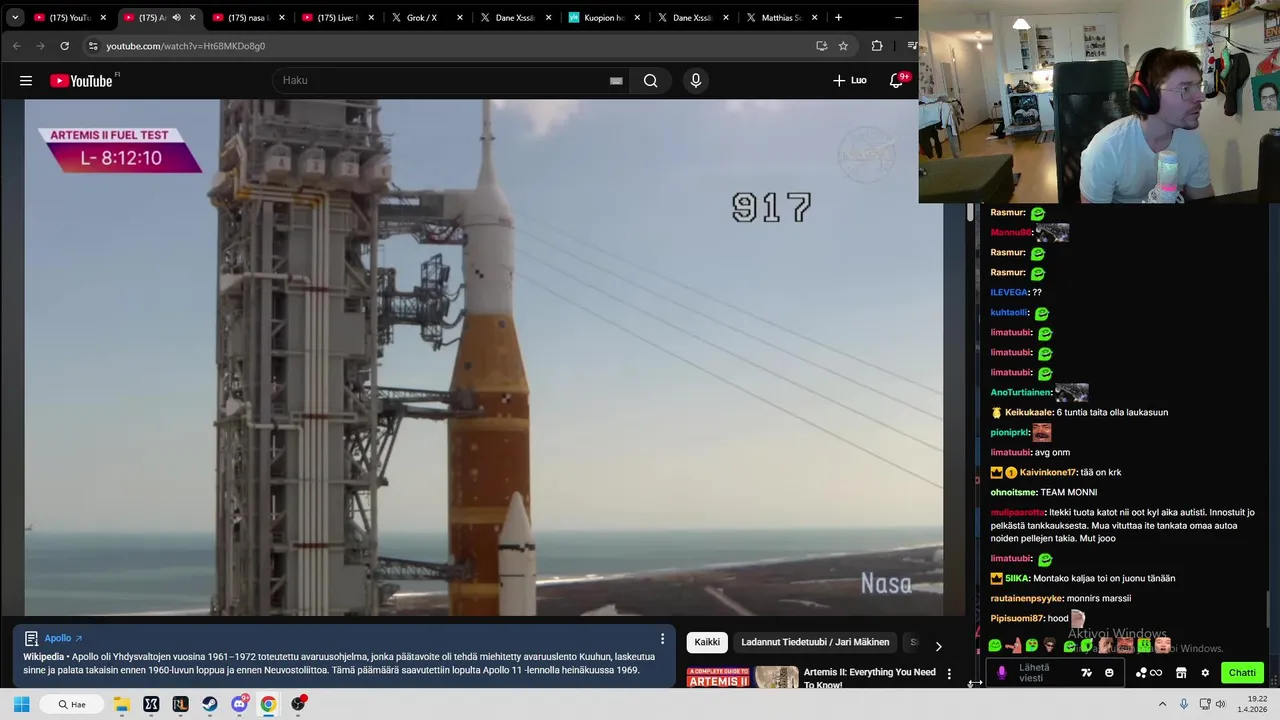Go forward in browser history

pyautogui.click(x=40, y=46)
